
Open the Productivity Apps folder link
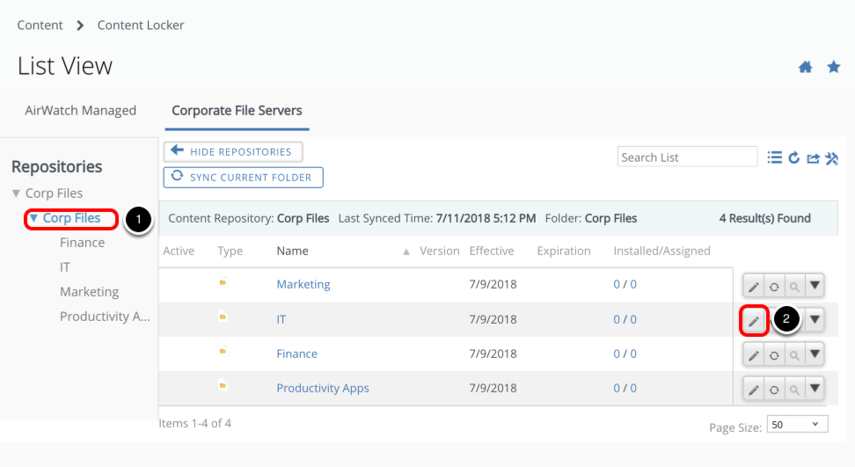coord(322,388)
